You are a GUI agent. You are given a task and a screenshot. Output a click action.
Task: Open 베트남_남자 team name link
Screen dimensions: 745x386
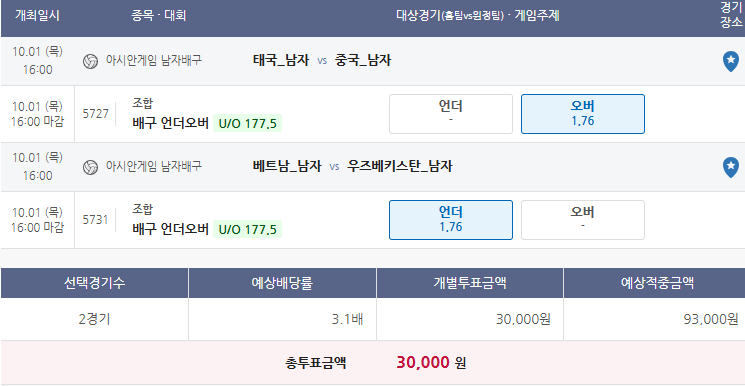287,166
